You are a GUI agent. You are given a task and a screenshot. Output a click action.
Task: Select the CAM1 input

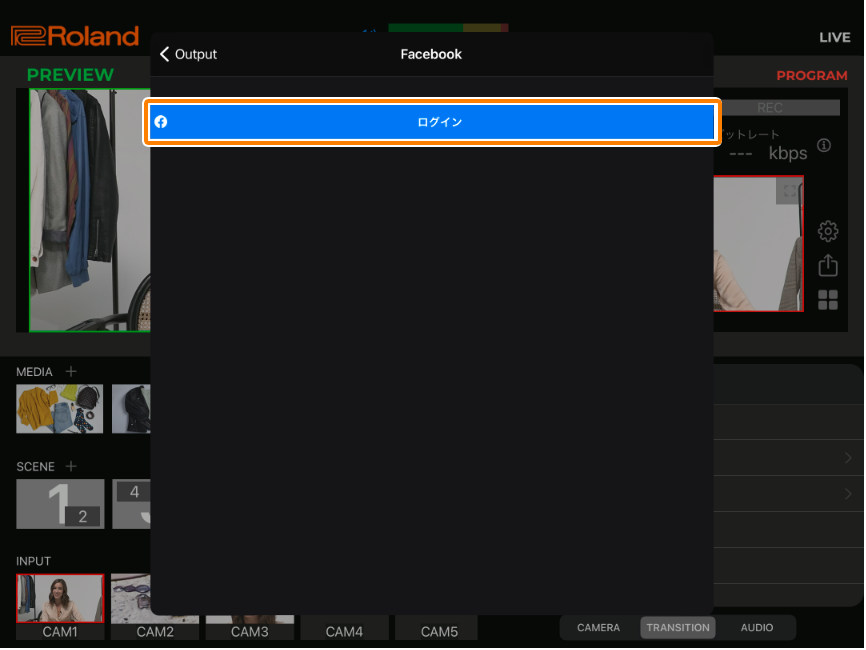(x=60, y=606)
